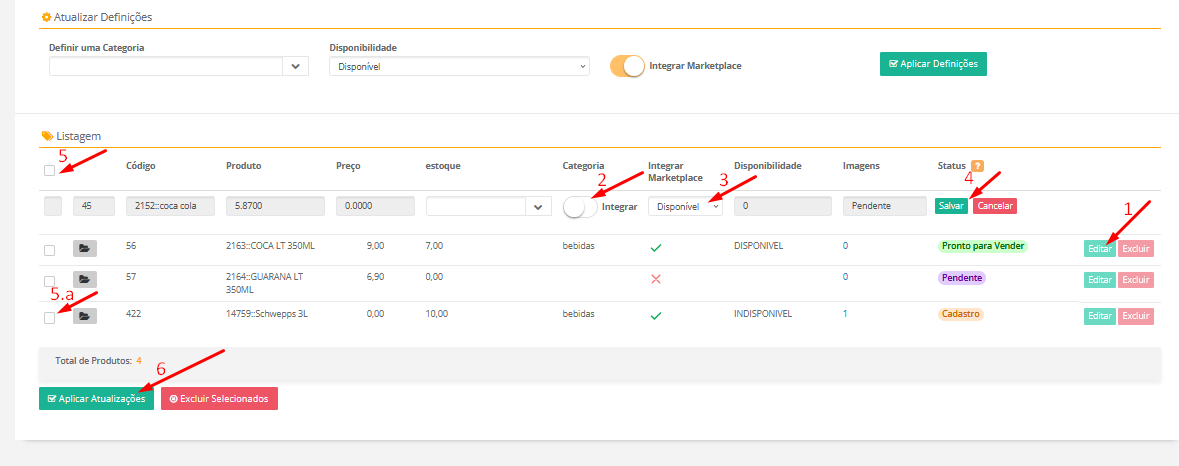Click Editar for the GUARANA LT 350ML row
The image size is (1179, 466).
coord(1099,280)
